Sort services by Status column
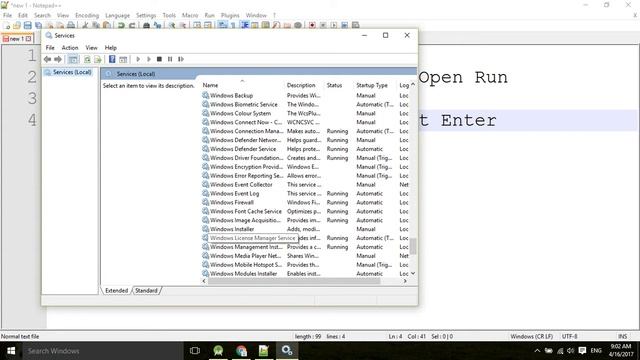Image resolution: width=640 pixels, height=360 pixels. 339,85
